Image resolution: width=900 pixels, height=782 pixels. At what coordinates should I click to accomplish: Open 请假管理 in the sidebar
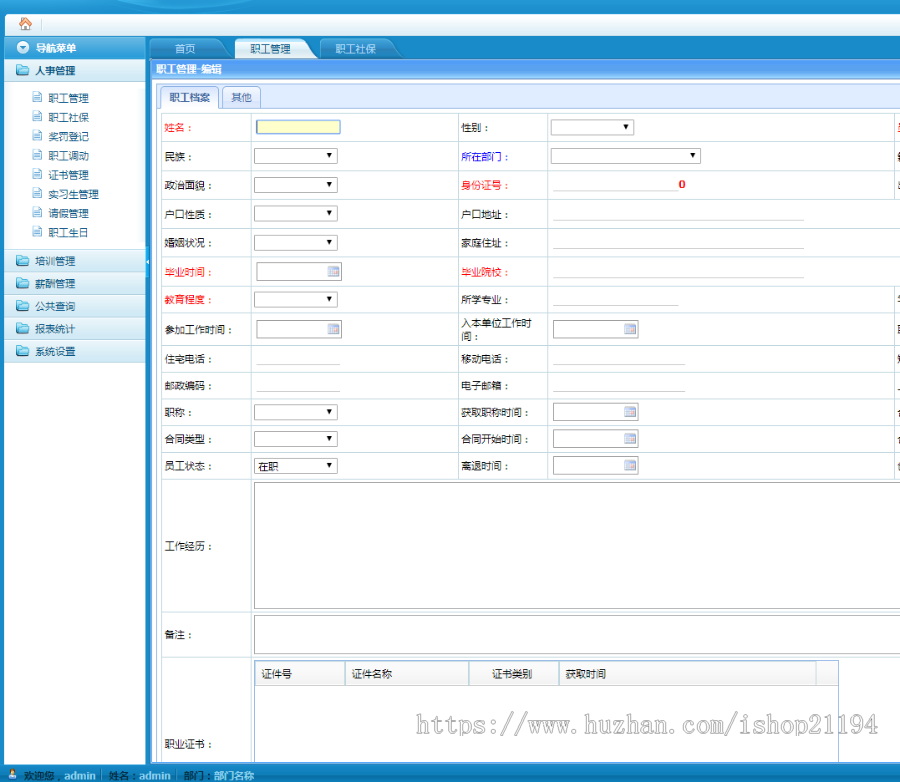pos(68,213)
